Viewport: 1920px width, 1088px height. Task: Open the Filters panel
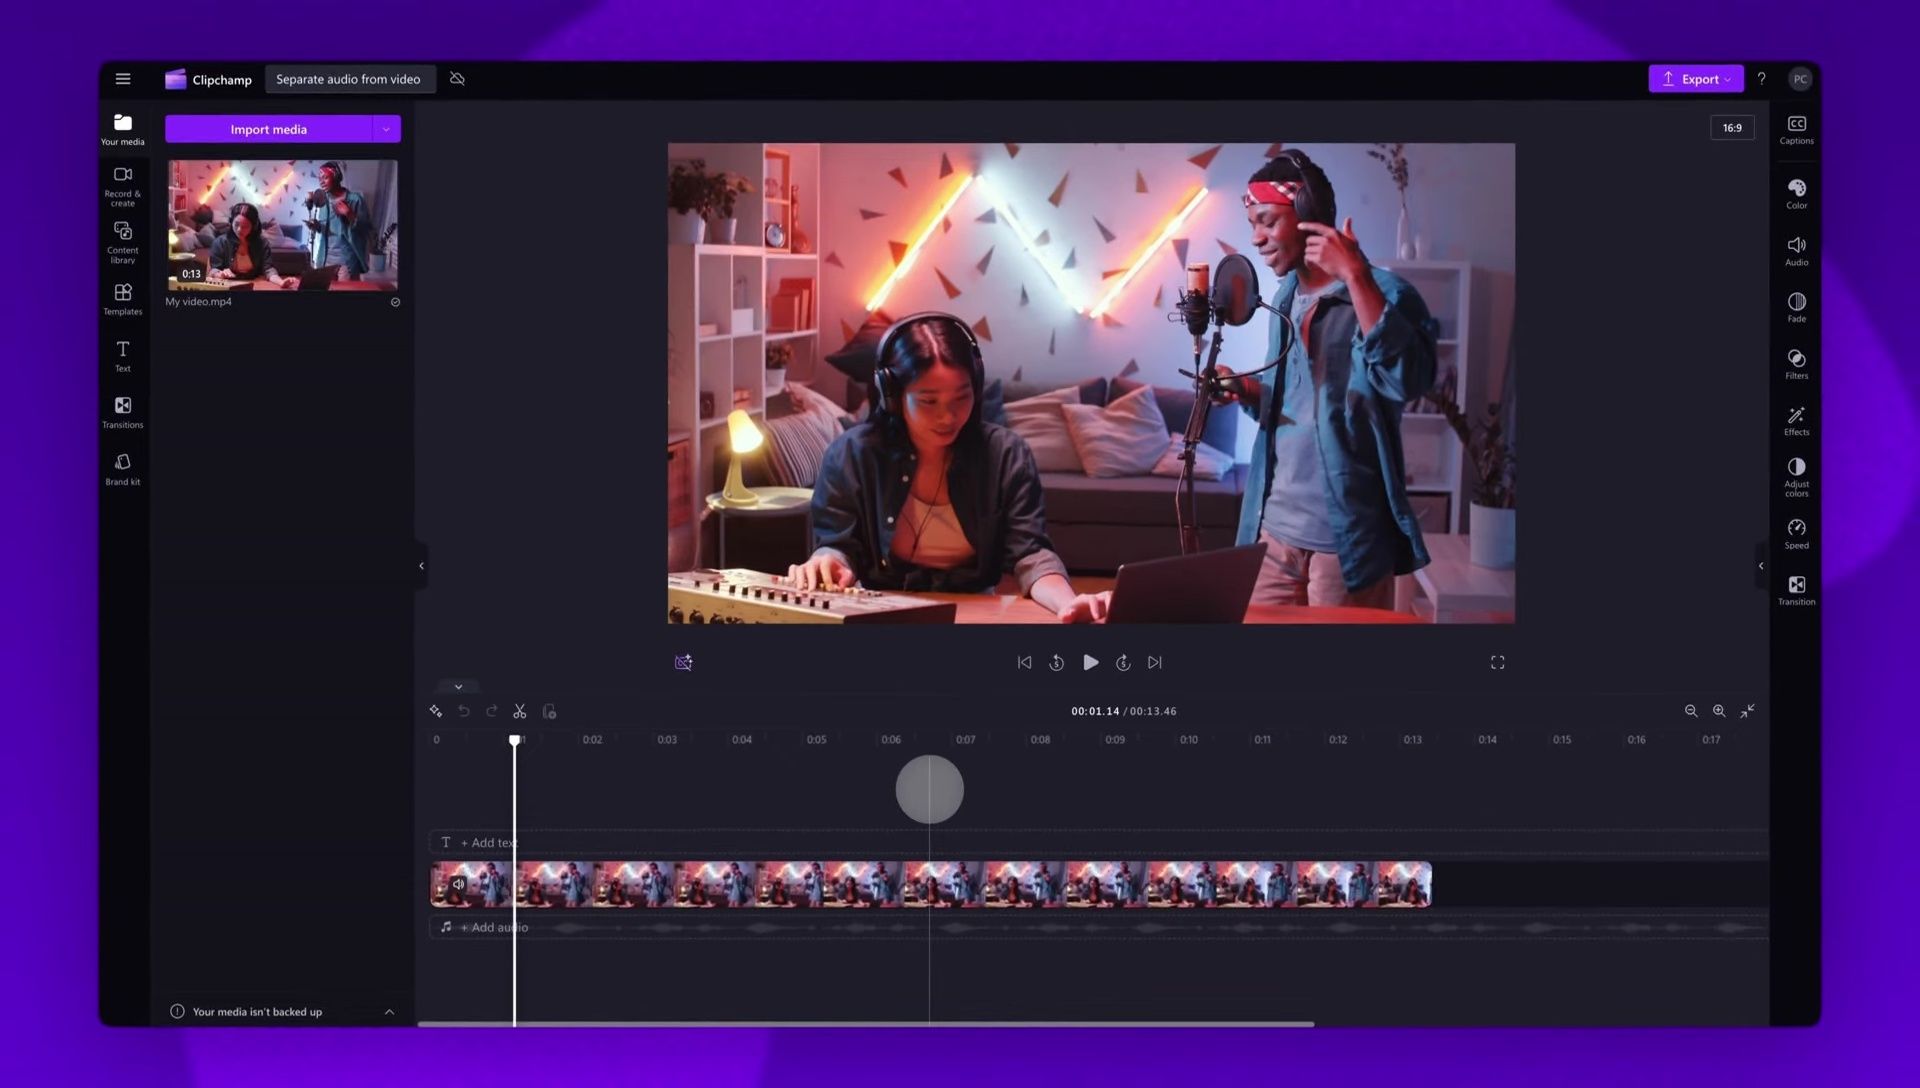(x=1797, y=365)
